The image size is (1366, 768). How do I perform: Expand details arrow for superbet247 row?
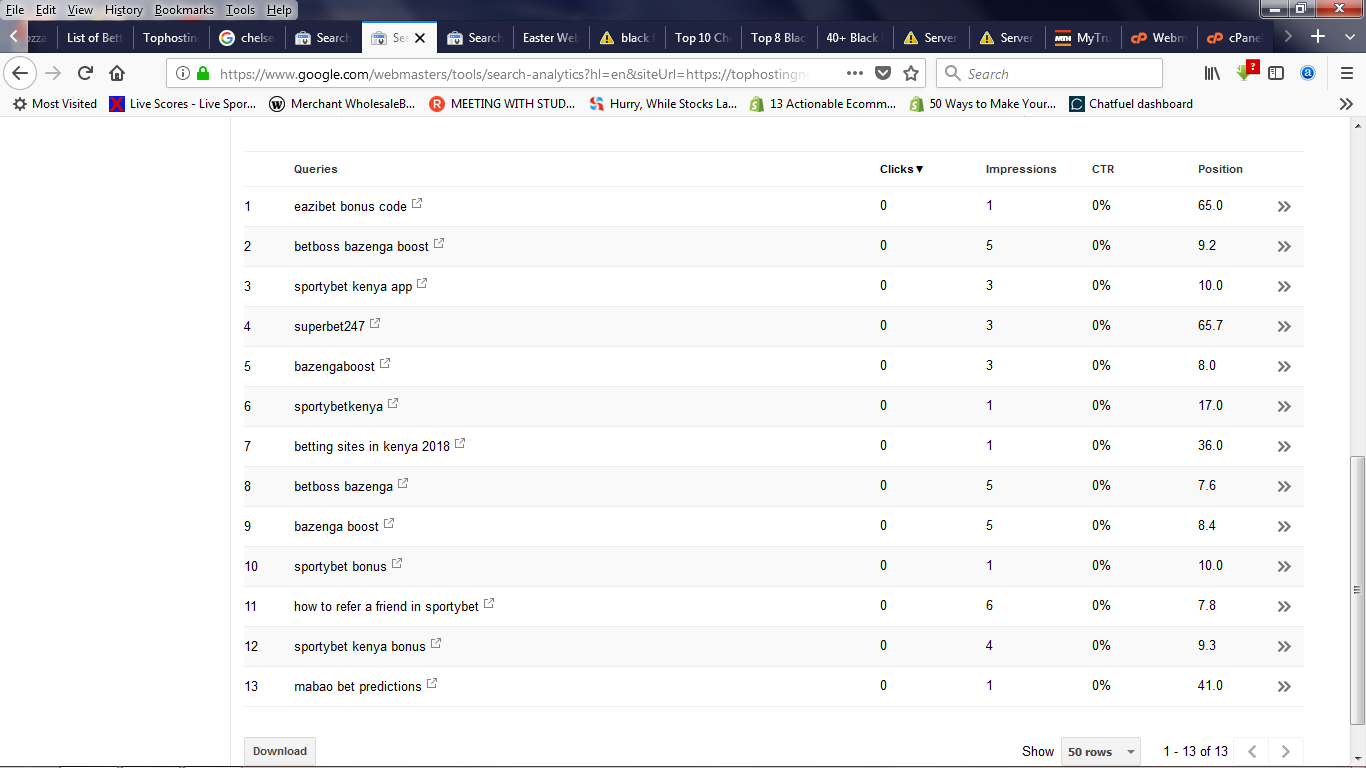[x=1284, y=326]
